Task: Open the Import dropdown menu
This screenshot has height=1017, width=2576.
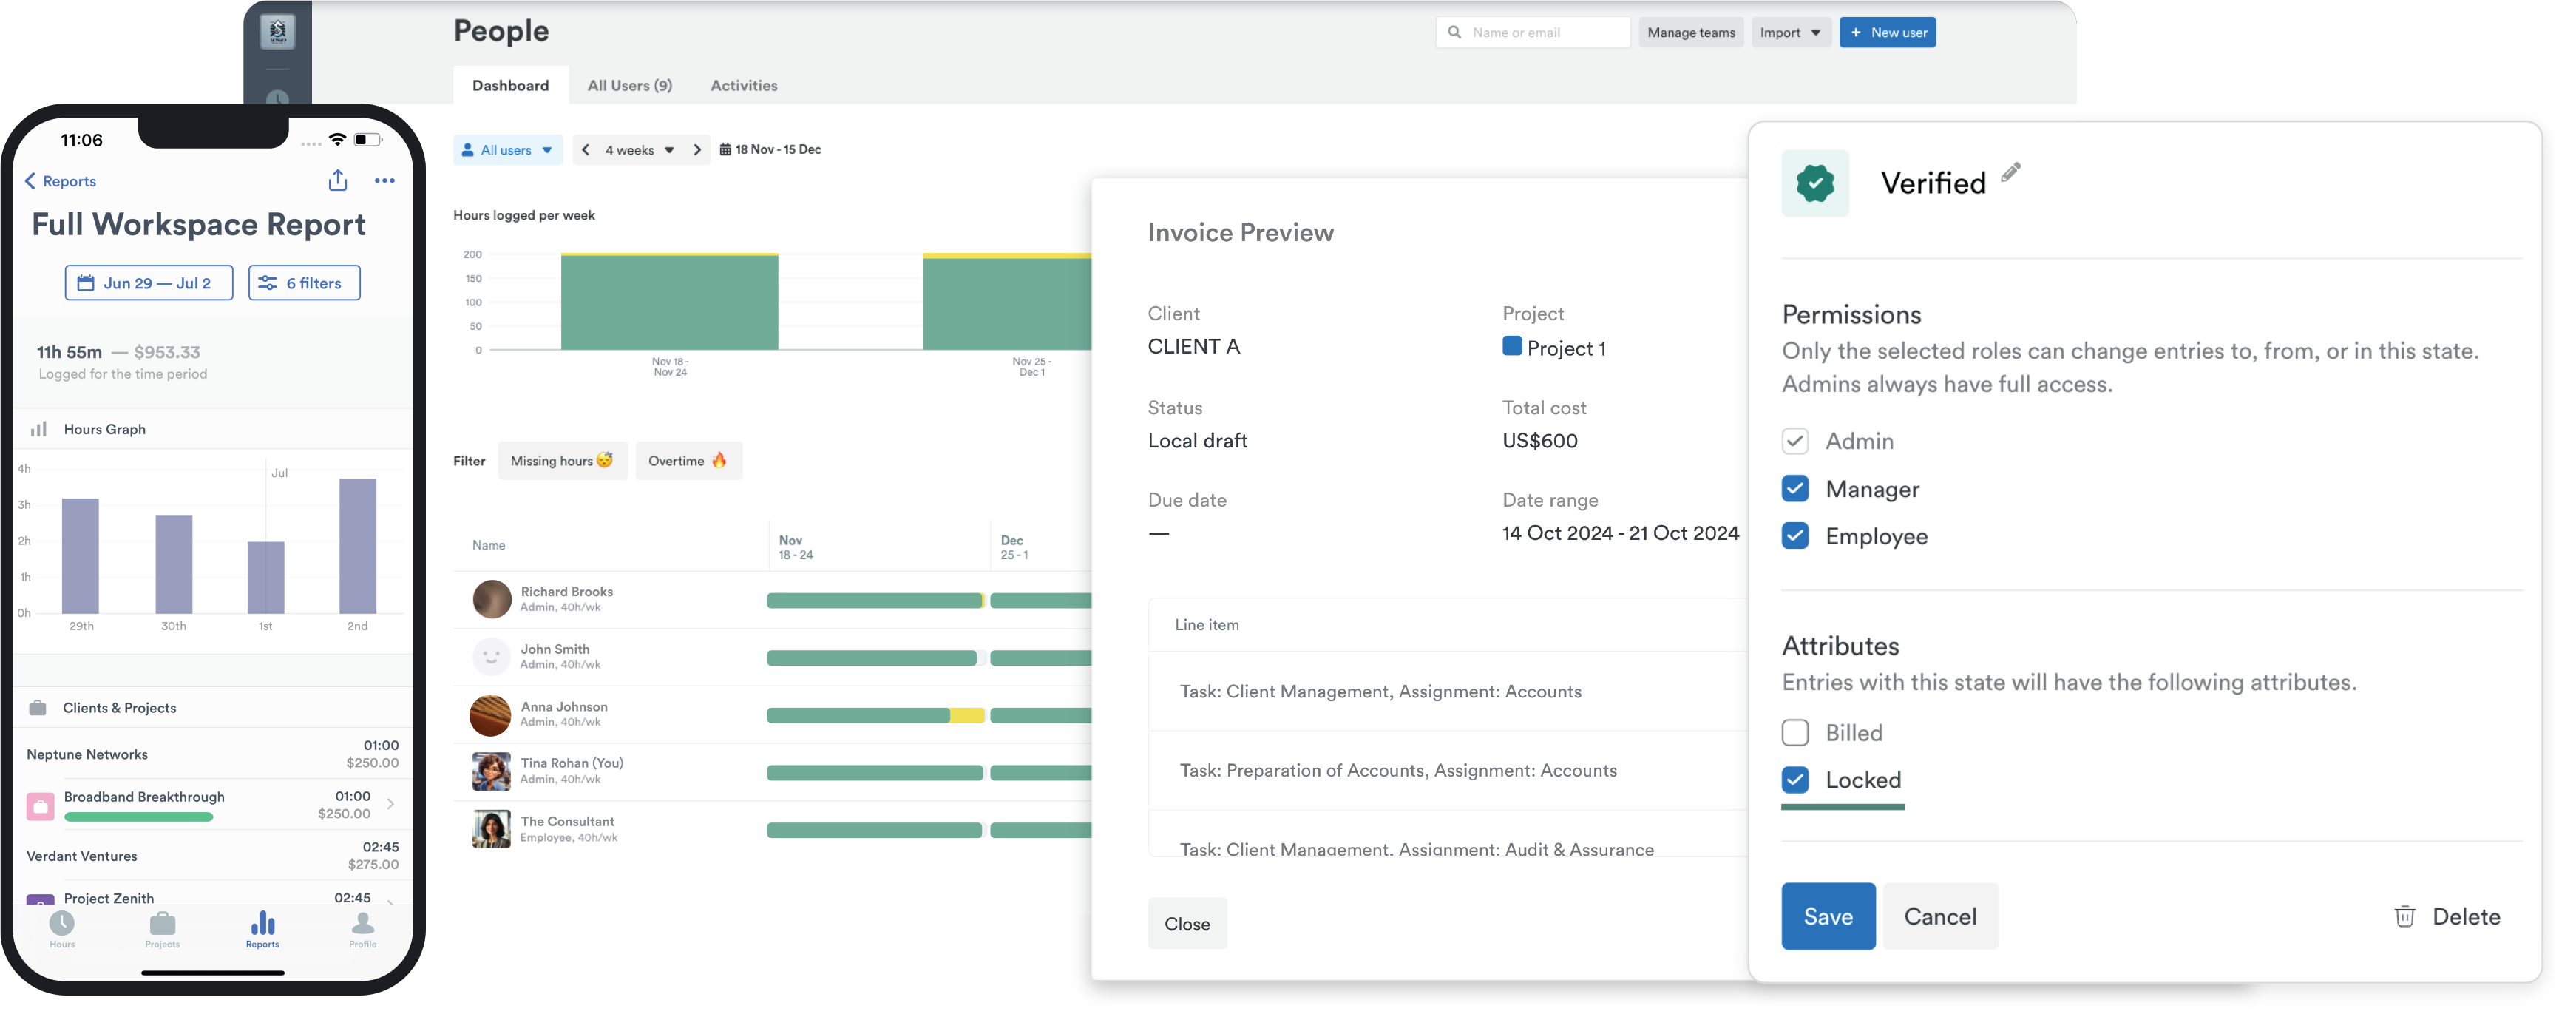Action: click(1789, 33)
